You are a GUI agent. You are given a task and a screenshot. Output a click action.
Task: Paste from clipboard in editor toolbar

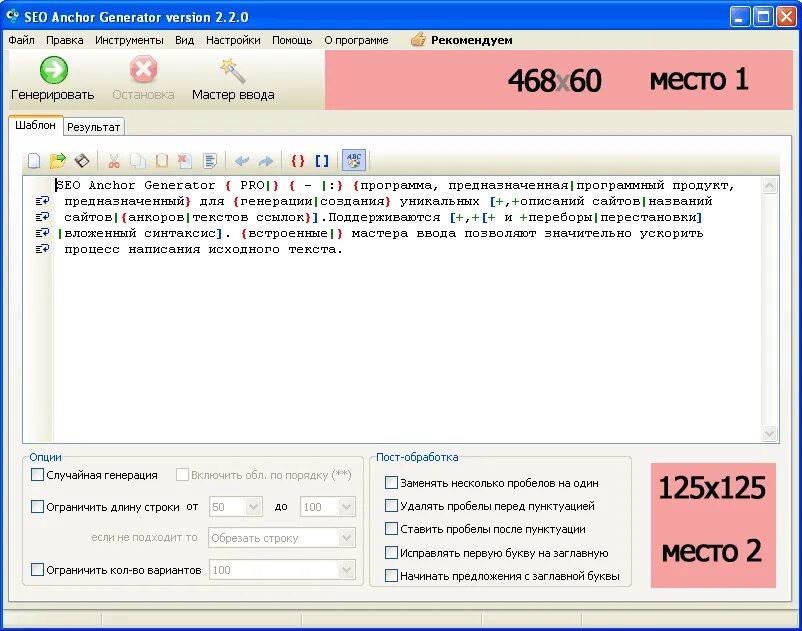(x=162, y=161)
